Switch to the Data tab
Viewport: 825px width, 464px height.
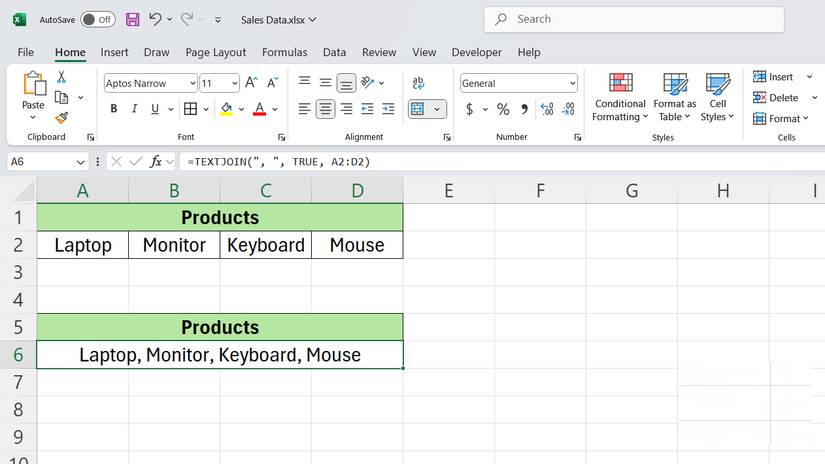335,52
